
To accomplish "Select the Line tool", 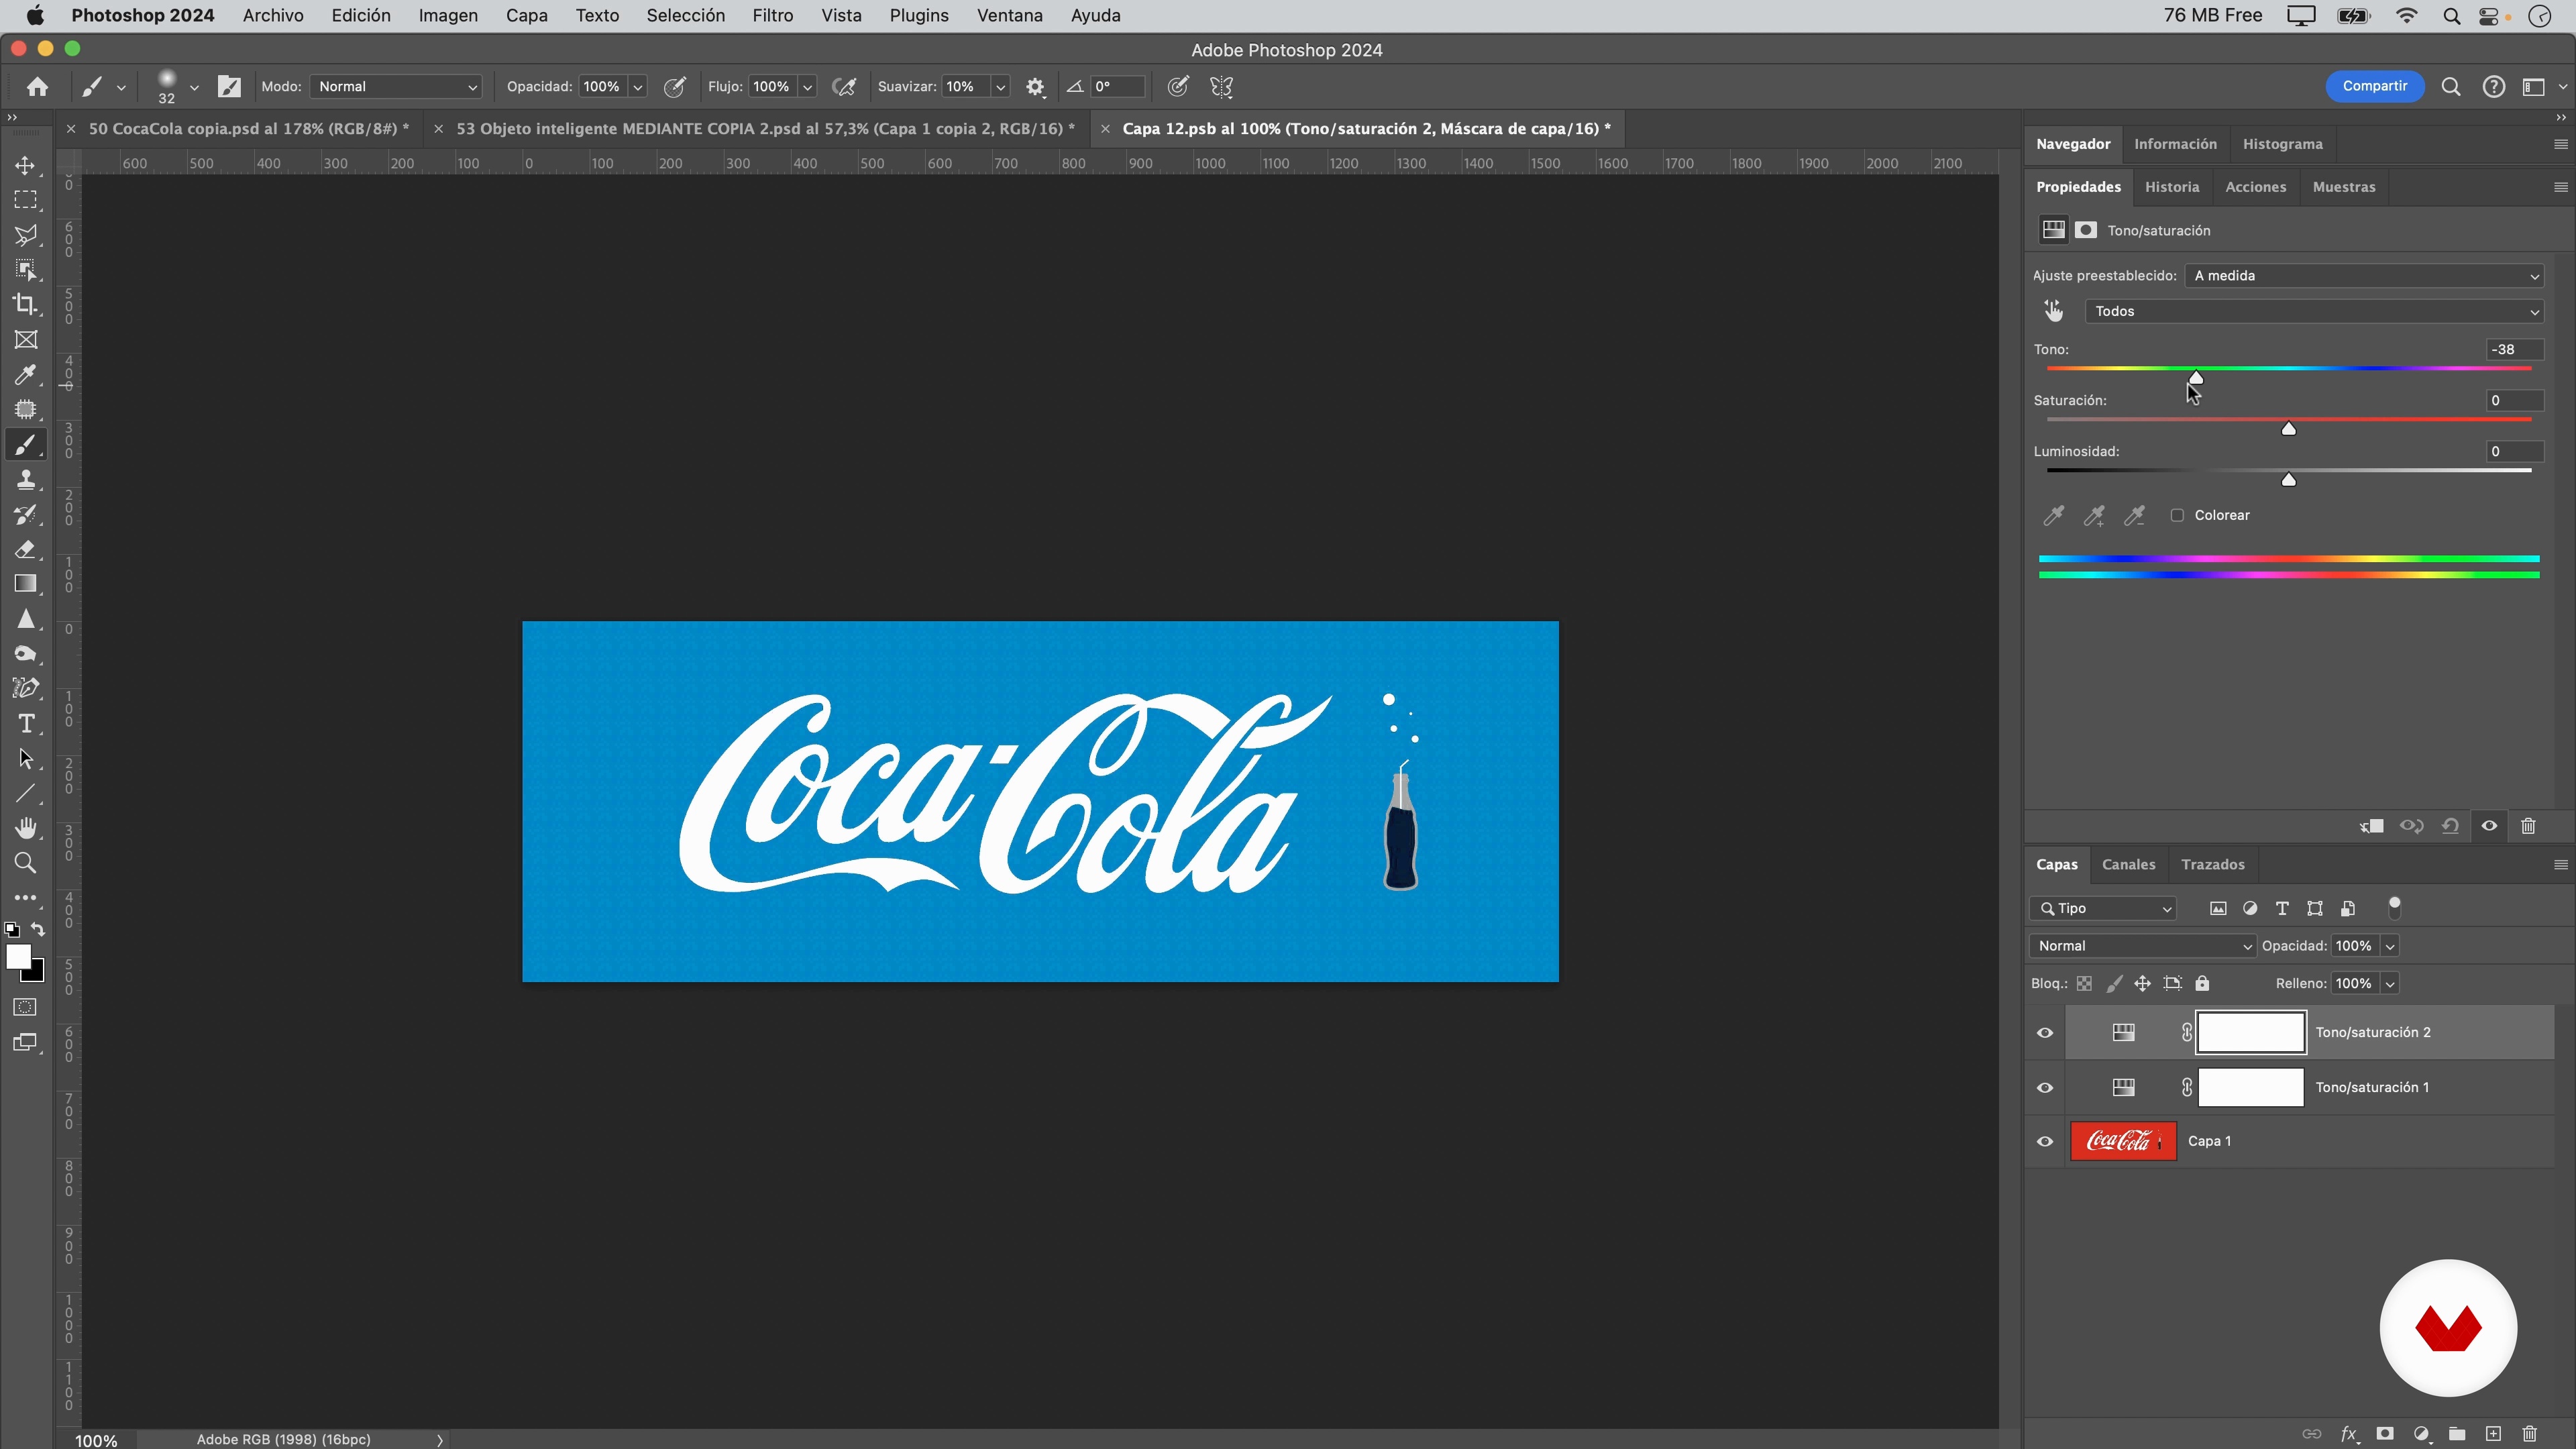I will [x=25, y=793].
